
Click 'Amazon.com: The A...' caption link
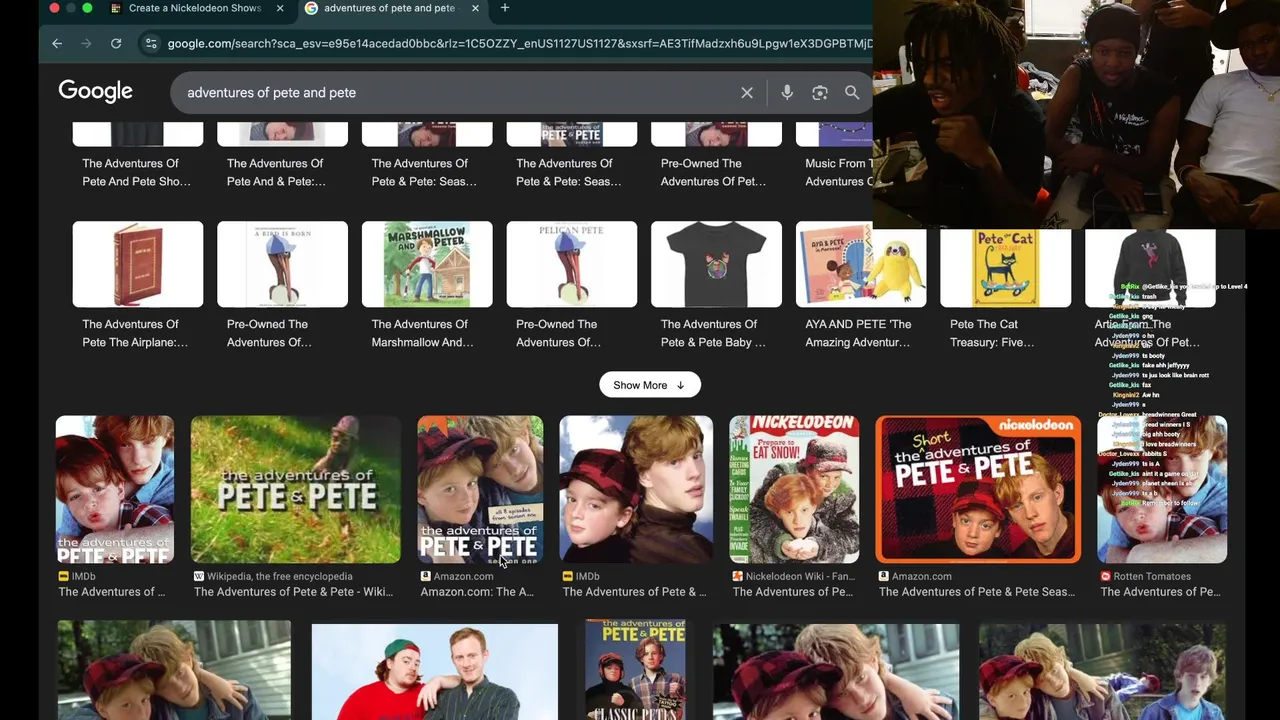477,592
